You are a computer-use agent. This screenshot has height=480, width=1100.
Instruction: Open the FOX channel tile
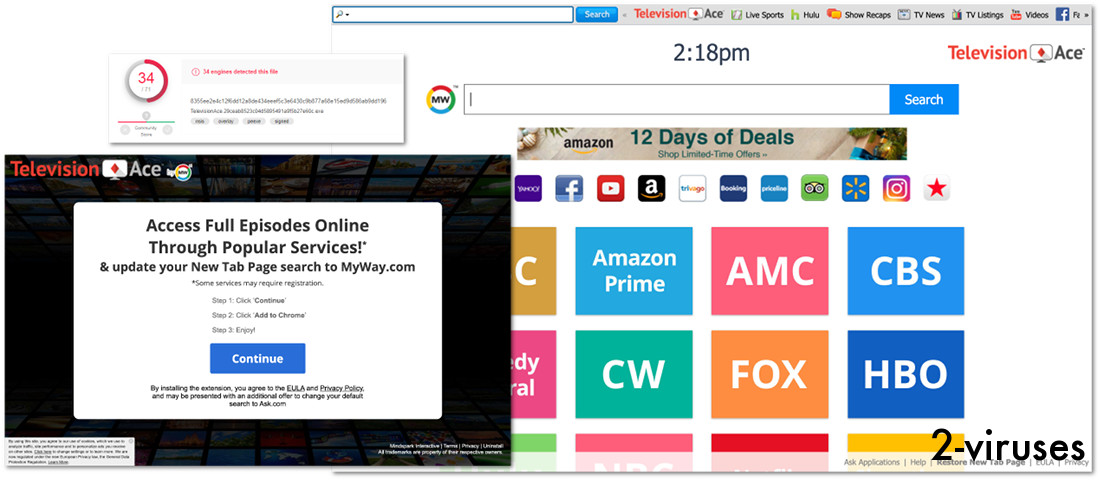tap(770, 374)
